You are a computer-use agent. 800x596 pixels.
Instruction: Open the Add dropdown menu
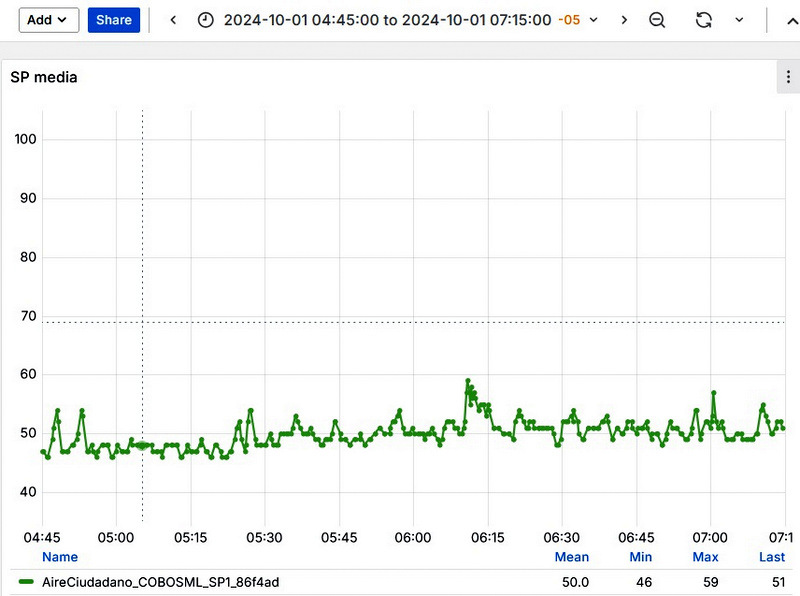(x=49, y=20)
